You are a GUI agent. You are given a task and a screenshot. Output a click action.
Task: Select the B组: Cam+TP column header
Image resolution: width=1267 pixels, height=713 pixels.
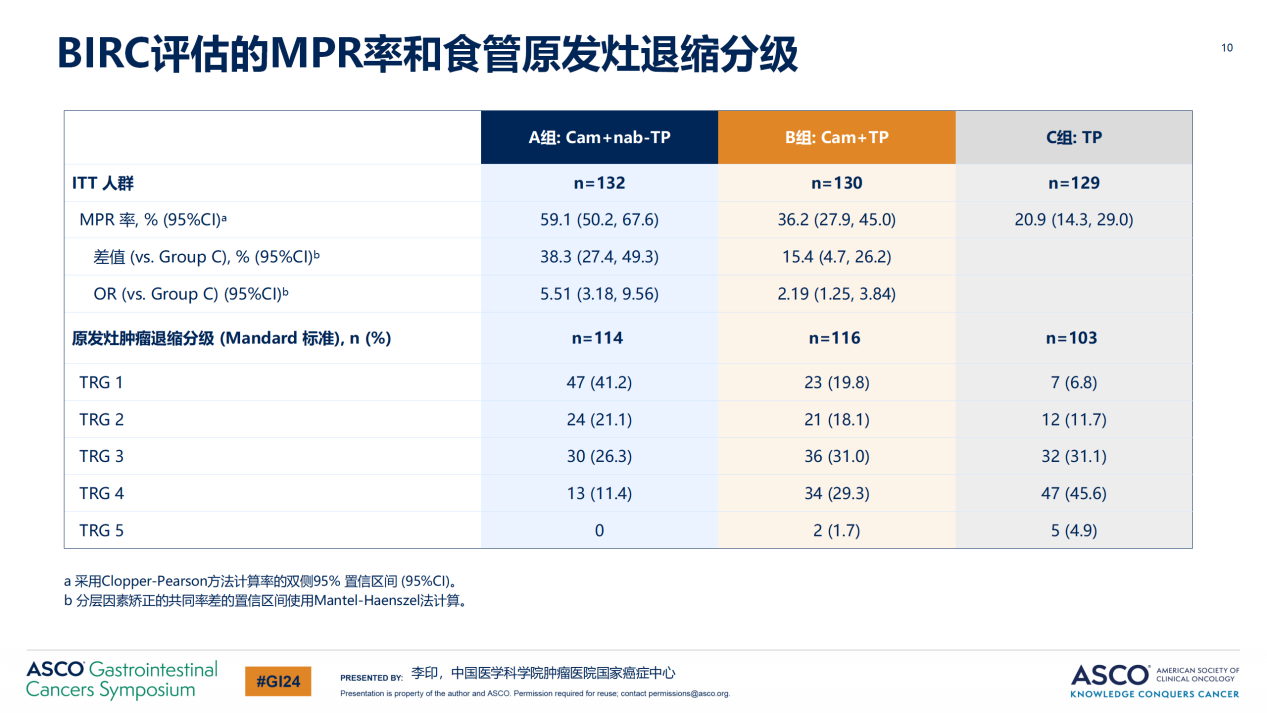point(836,138)
